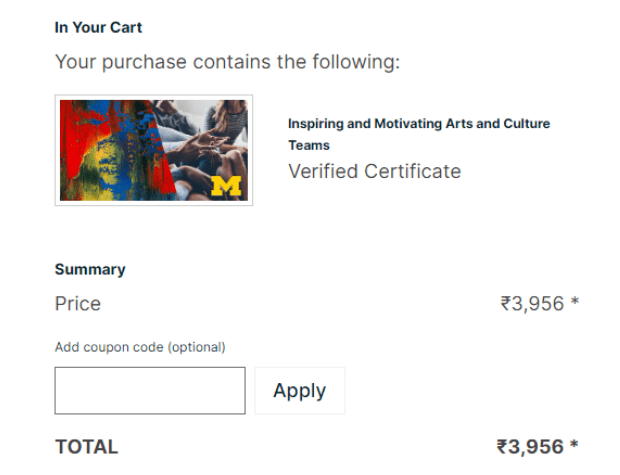Click the bold ₹3,956 total amount
Image resolution: width=620 pixels, height=475 pixels.
530,447
